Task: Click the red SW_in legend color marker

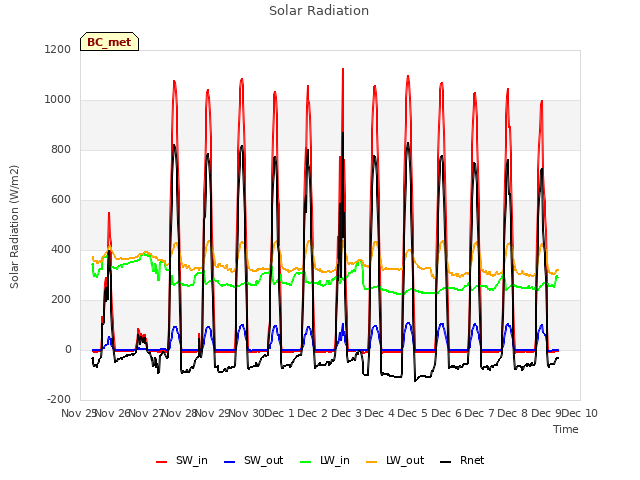Action: tap(162, 462)
